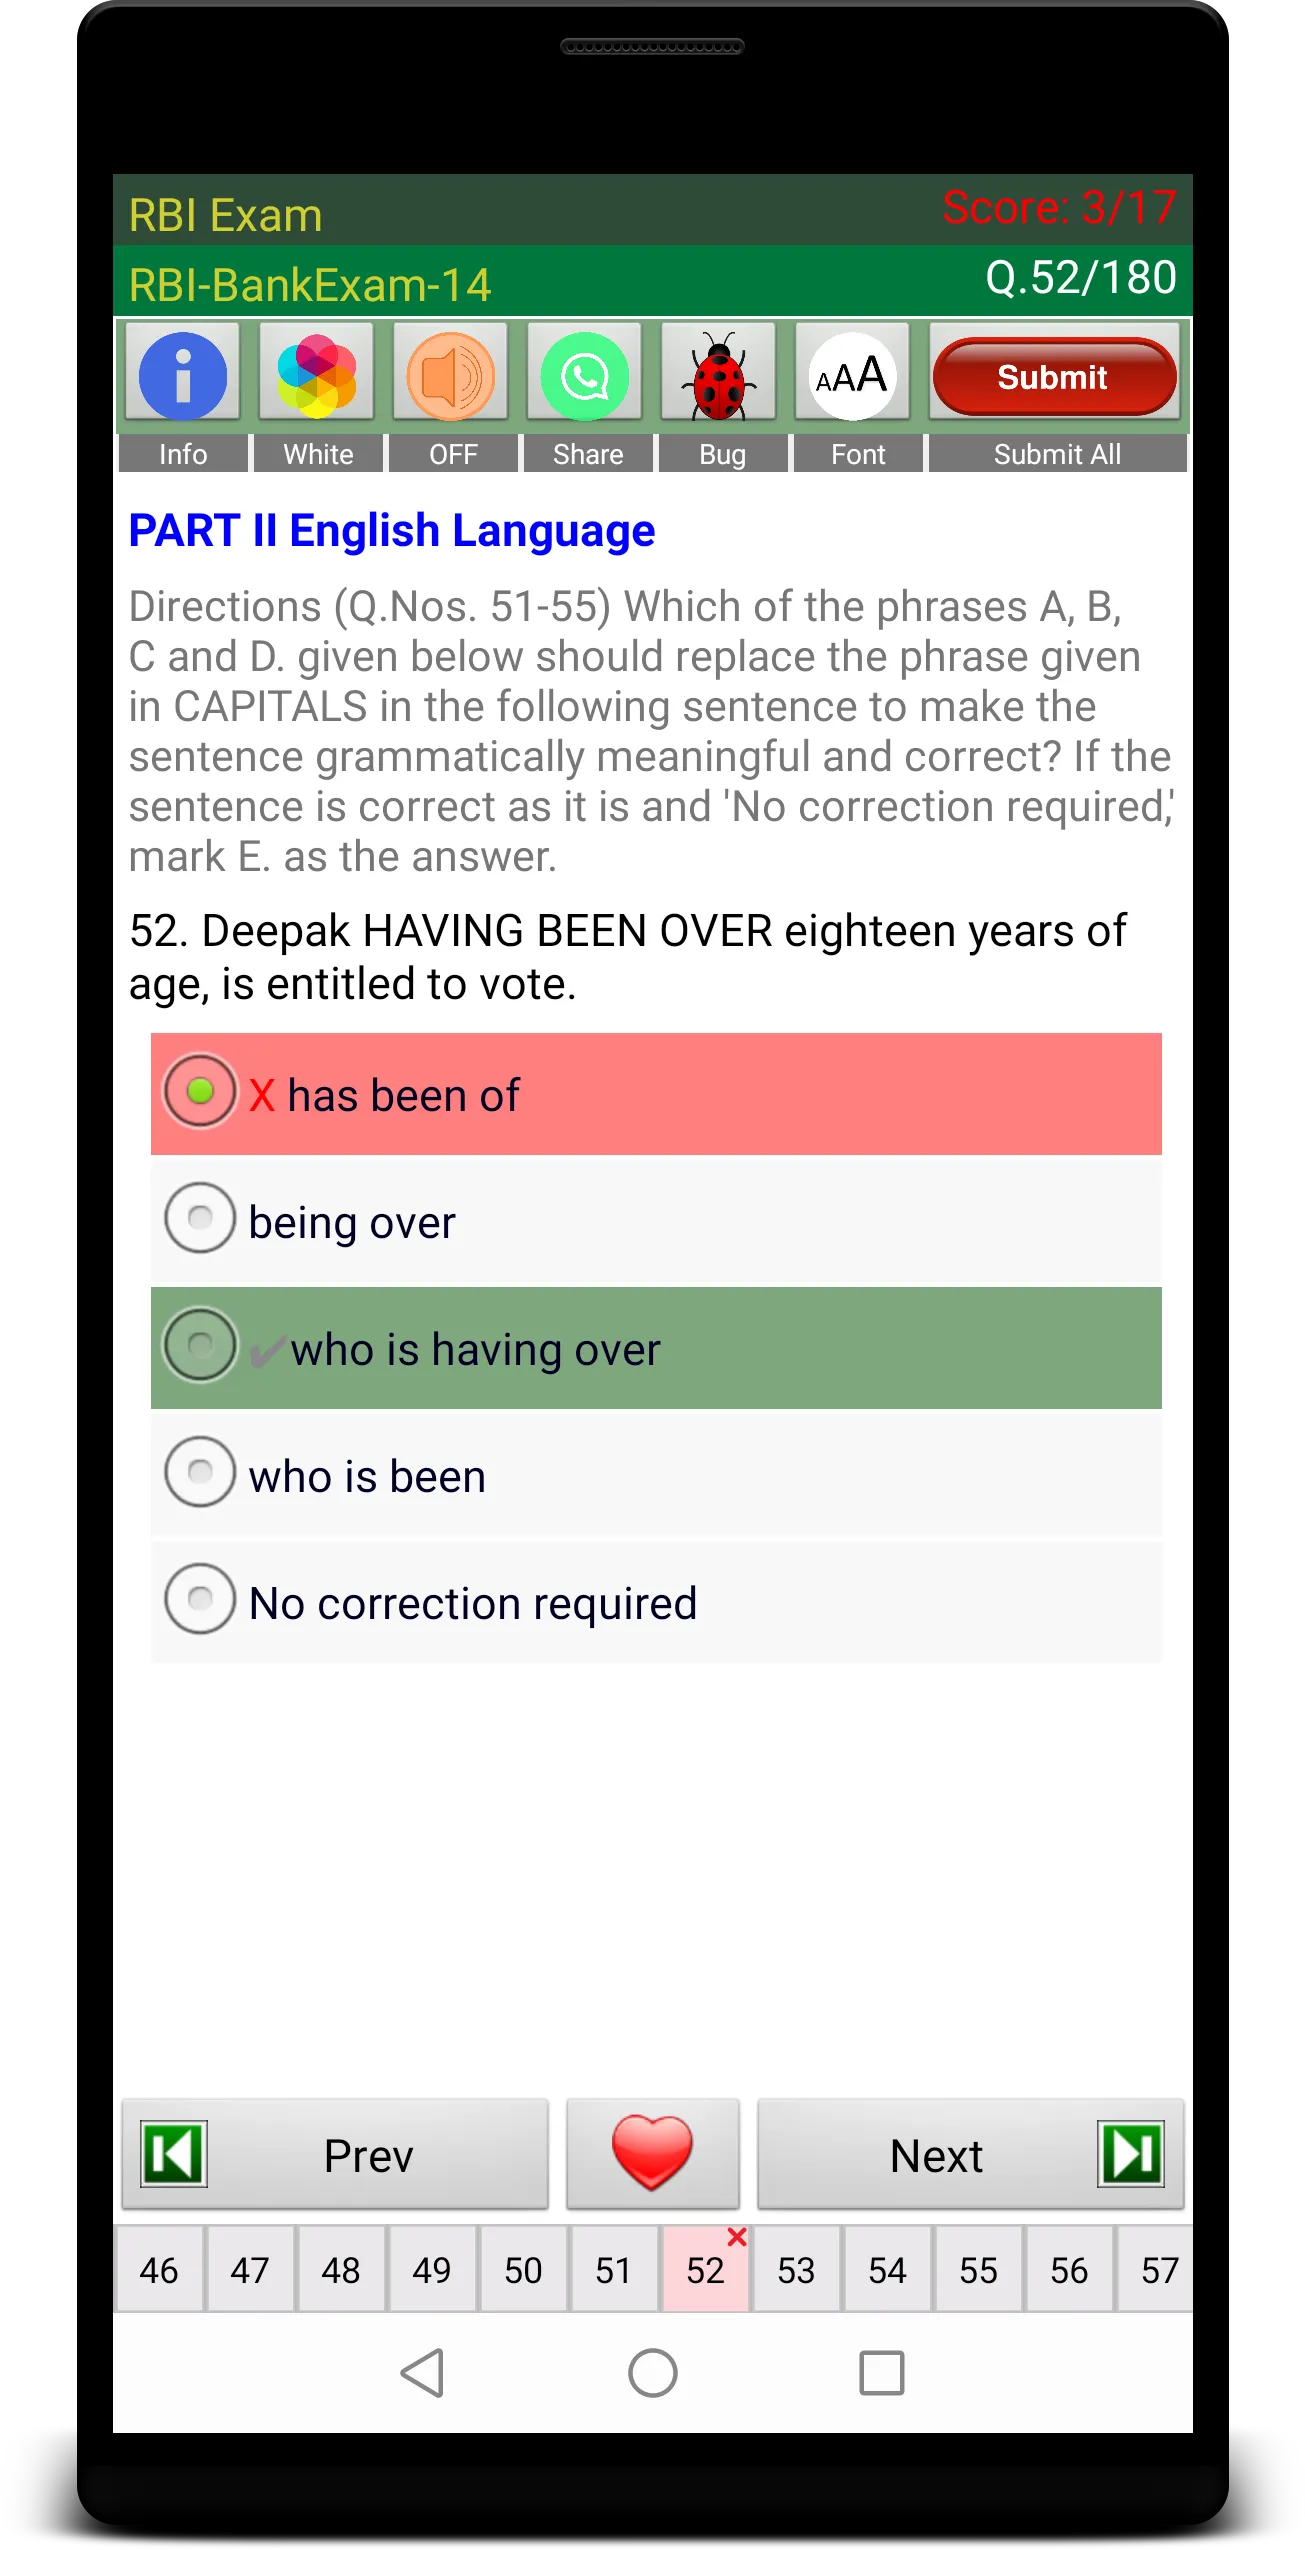Pick the 'who is having over' answer
This screenshot has width=1305, height=2550.
(656, 1348)
